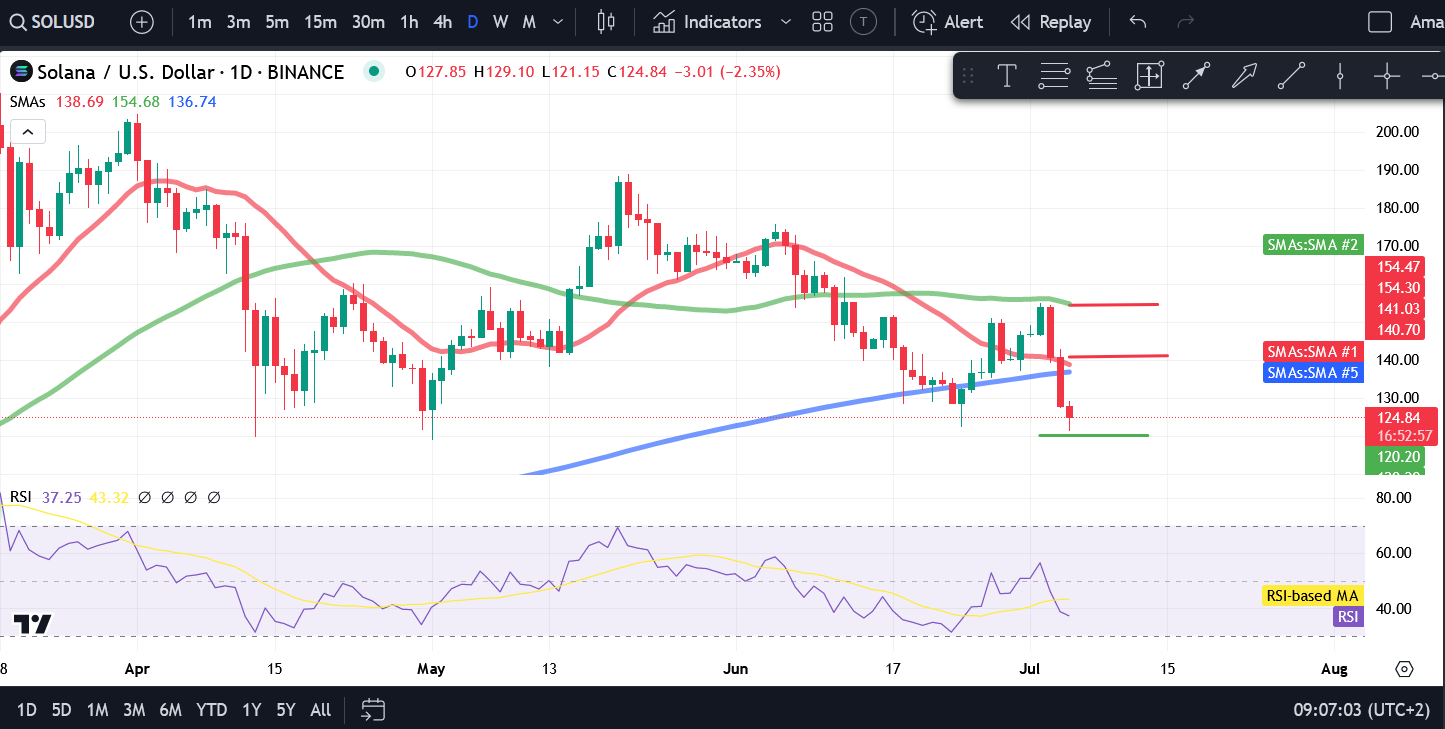Grab the drawing toolbar drag handle

967,75
